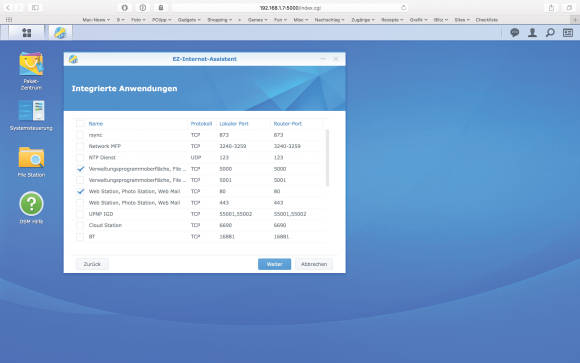Expand the Zugänge bookmarks folder
Viewport: 580px width, 363px height.
click(362, 20)
